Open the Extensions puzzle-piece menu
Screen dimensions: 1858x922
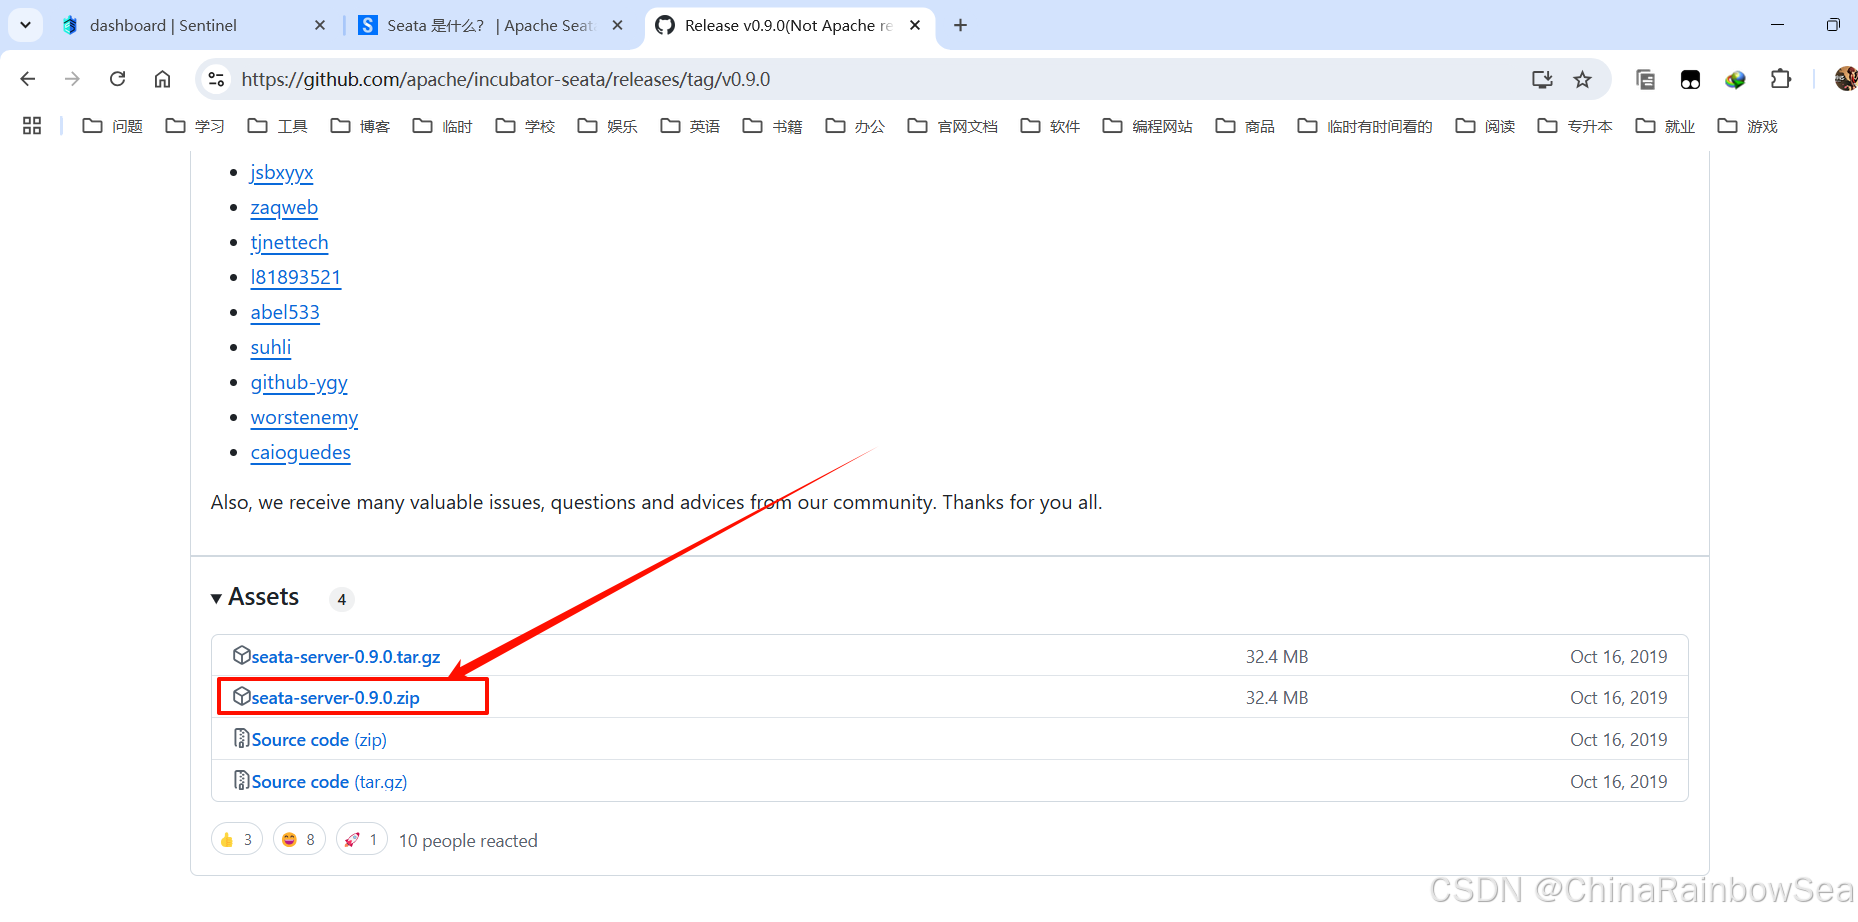(x=1782, y=79)
